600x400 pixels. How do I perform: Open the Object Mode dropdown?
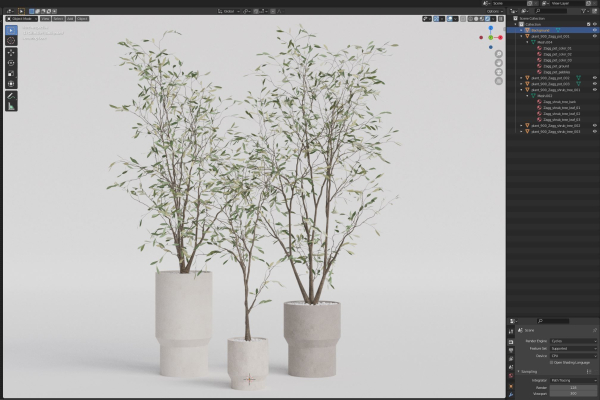tap(22, 19)
